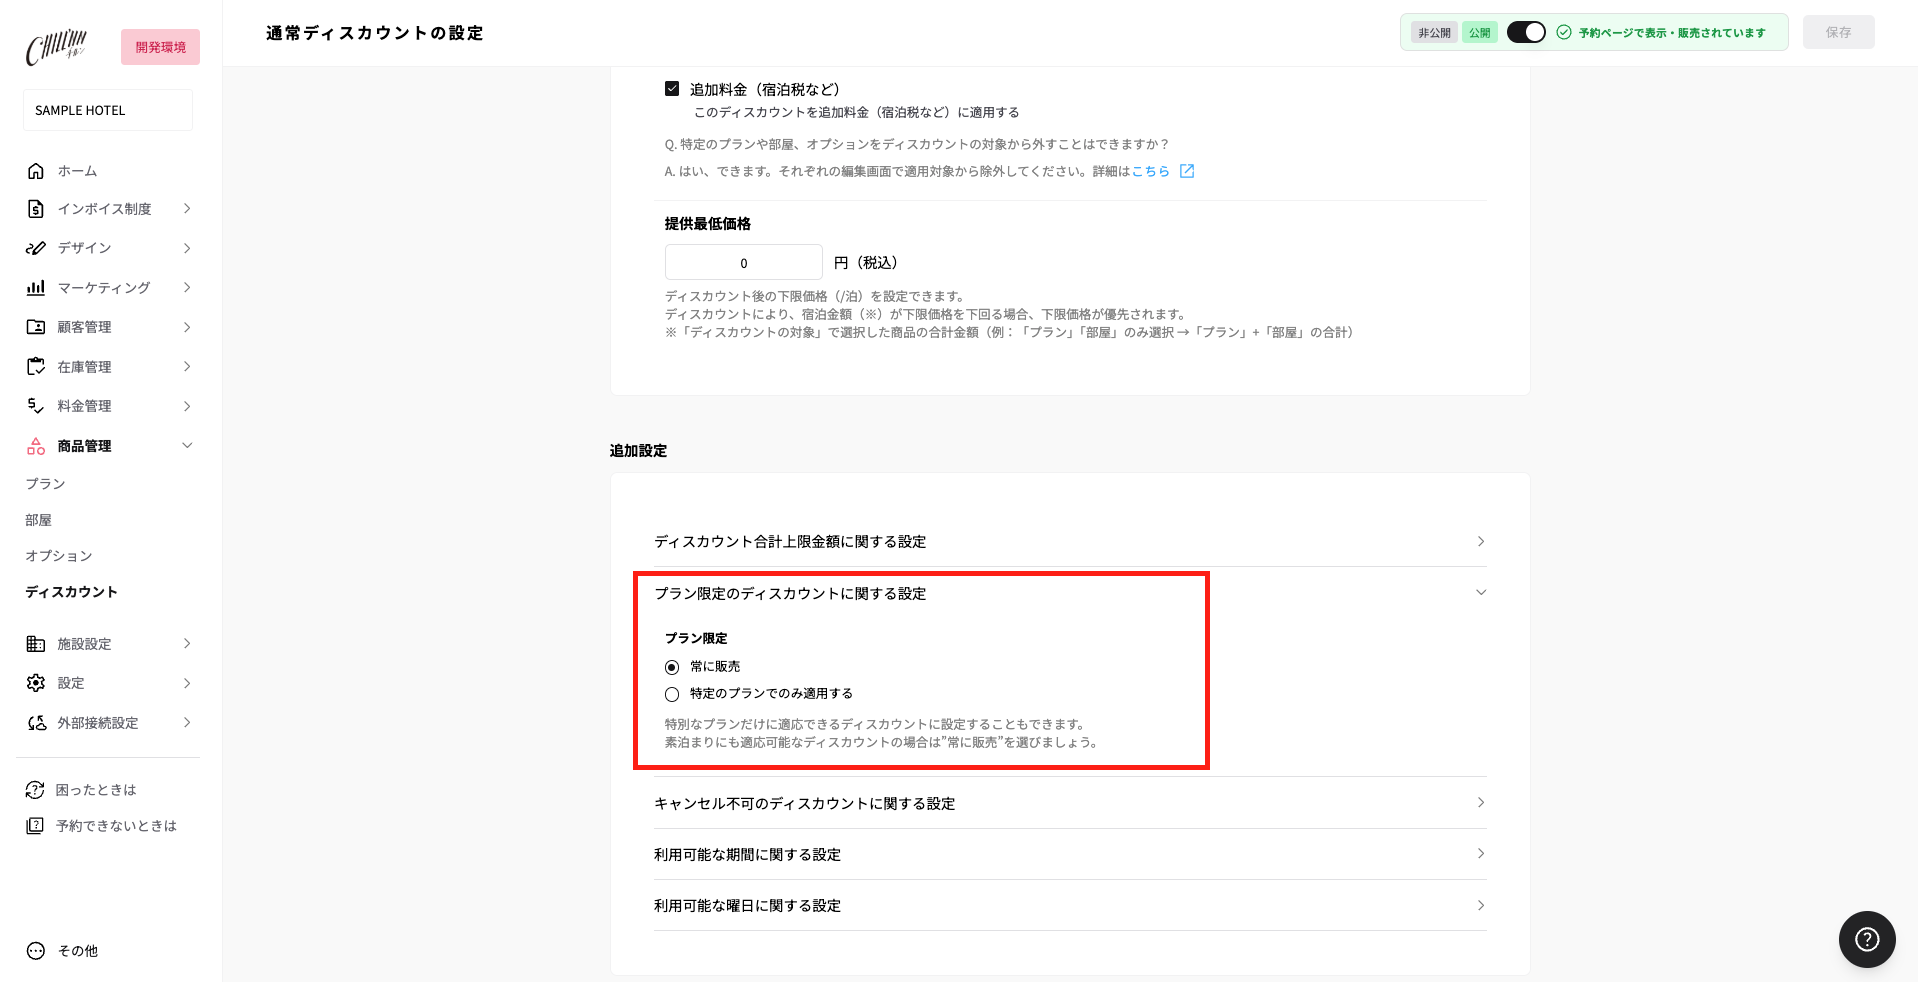The height and width of the screenshot is (982, 1918).
Task: Click the 商品管理 shapes icon
Action: [36, 446]
